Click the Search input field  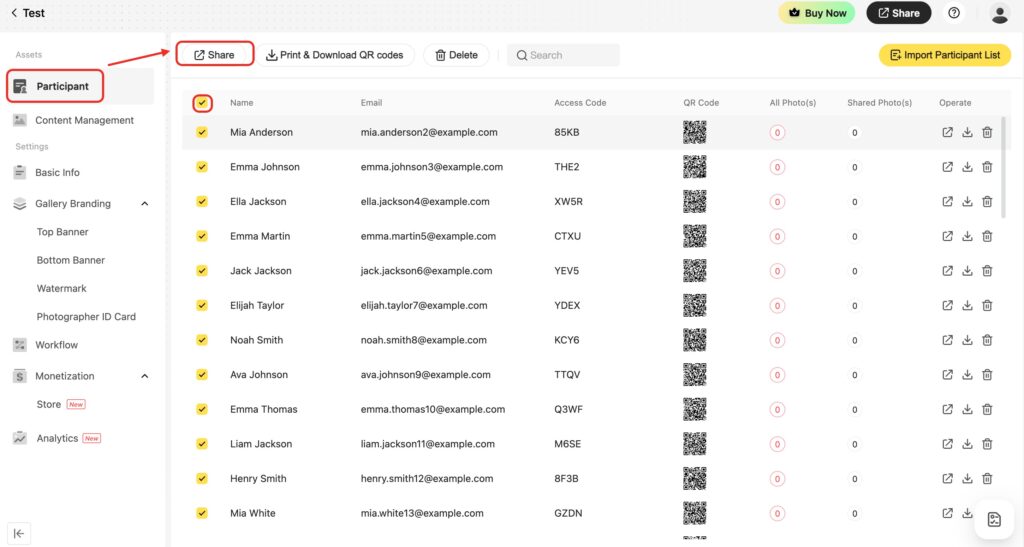tap(565, 55)
